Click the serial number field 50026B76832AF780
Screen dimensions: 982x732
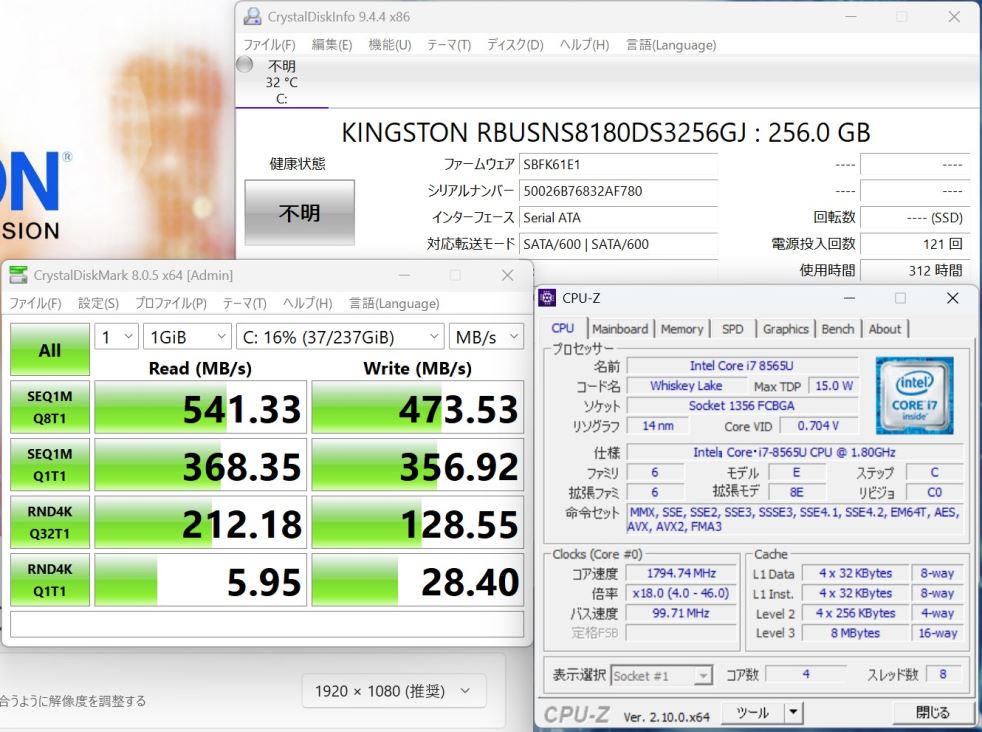618,191
